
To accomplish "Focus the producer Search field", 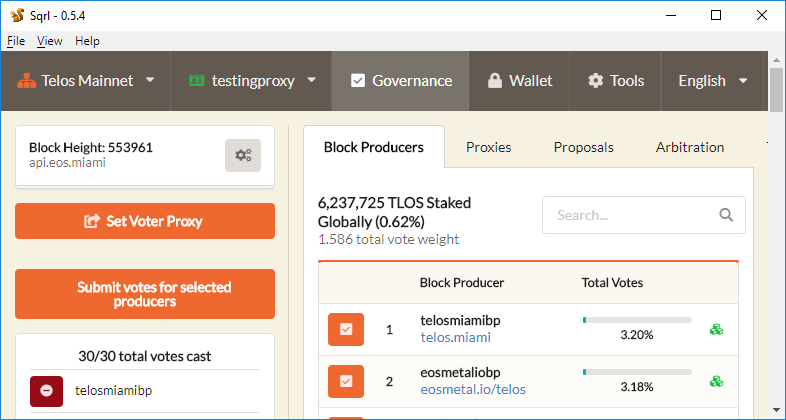I will (x=644, y=215).
